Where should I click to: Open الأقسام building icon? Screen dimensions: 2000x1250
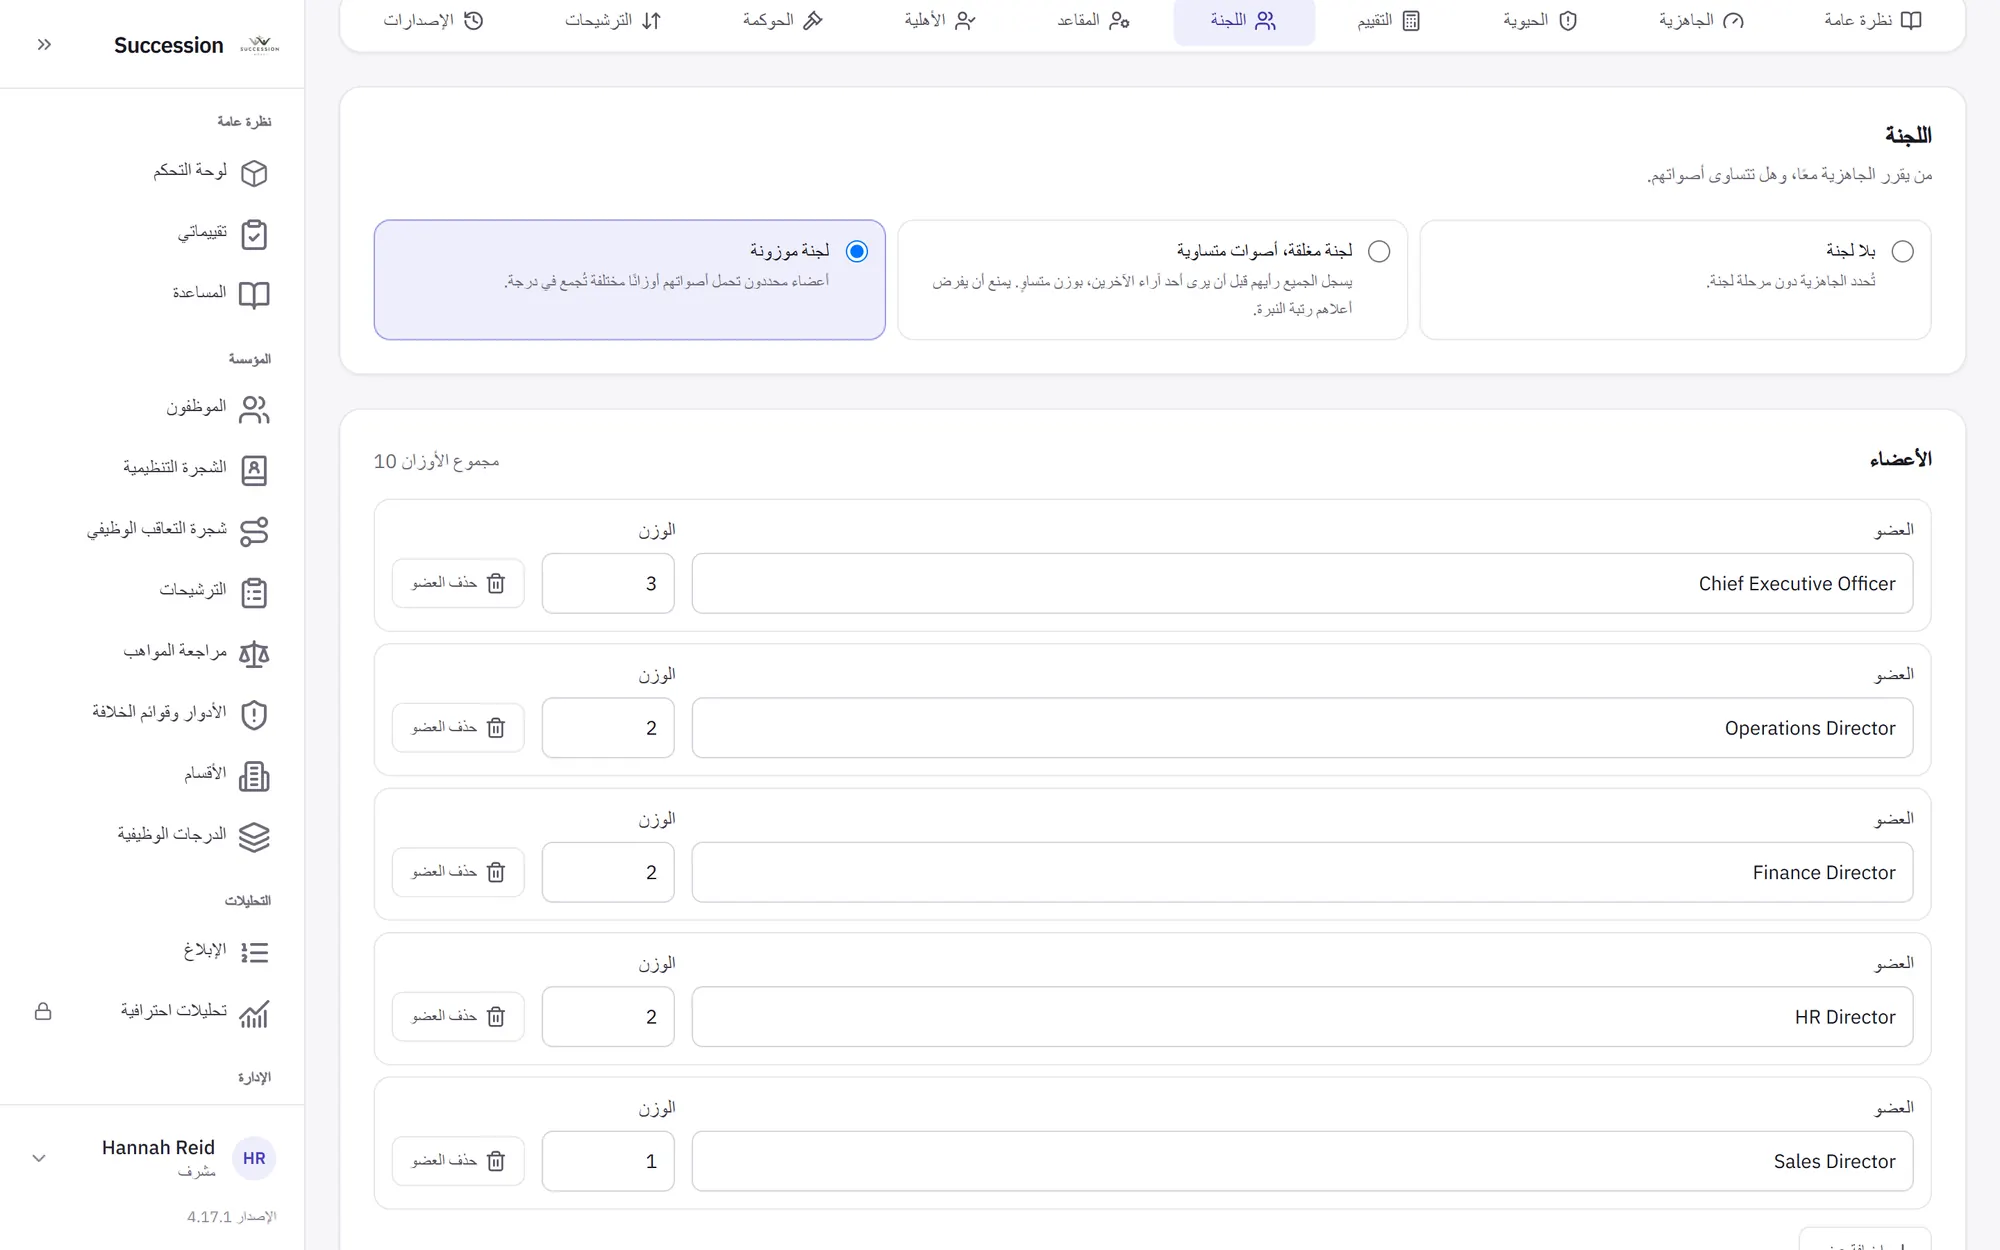point(254,776)
